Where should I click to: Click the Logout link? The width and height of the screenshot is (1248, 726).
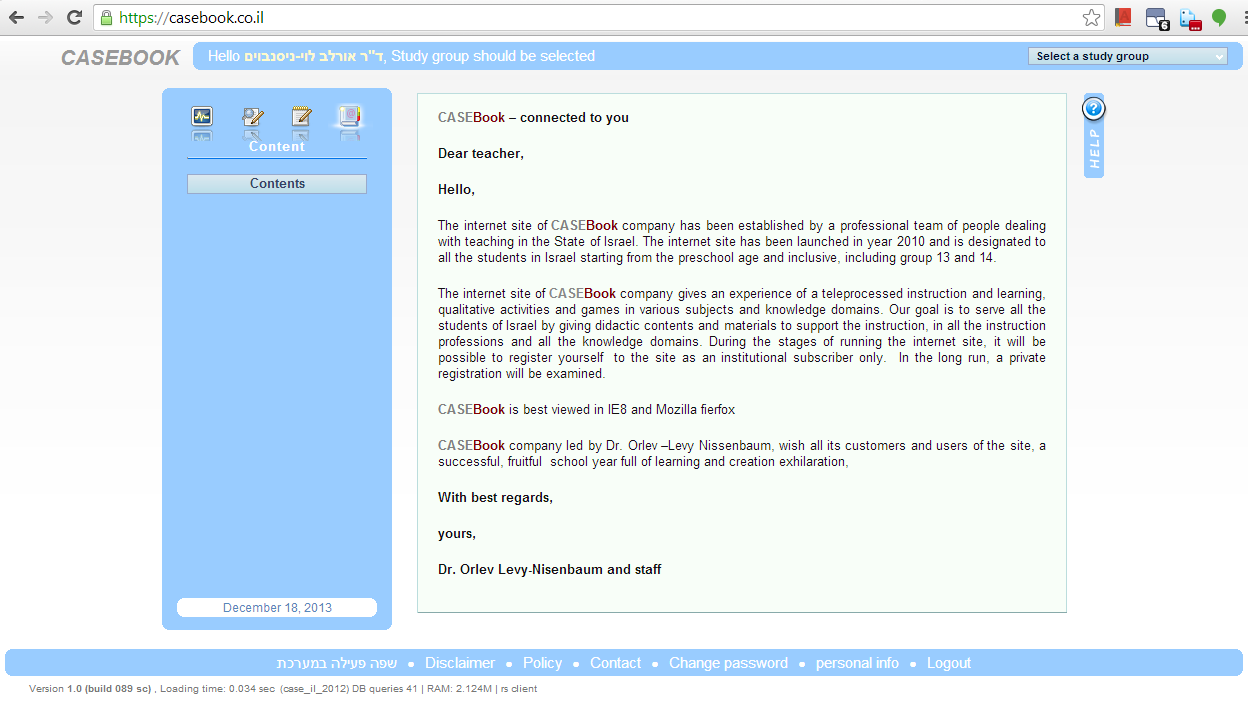(949, 663)
